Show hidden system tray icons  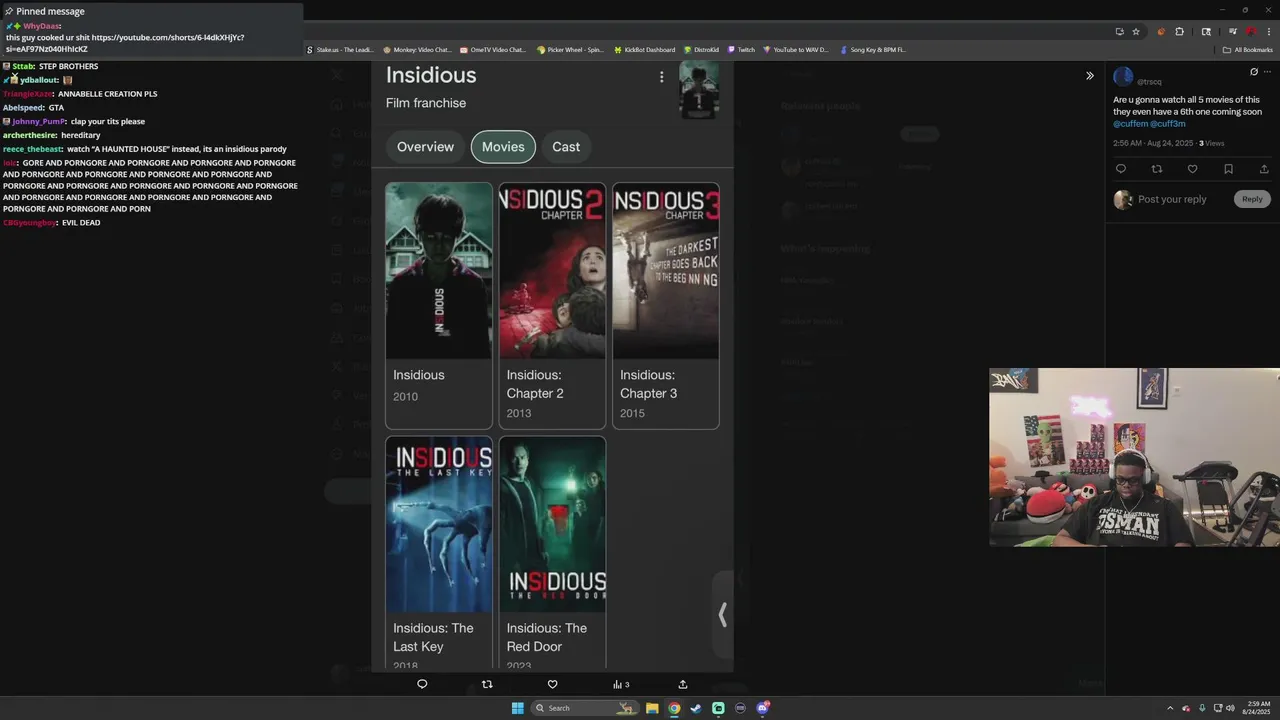click(x=1170, y=708)
